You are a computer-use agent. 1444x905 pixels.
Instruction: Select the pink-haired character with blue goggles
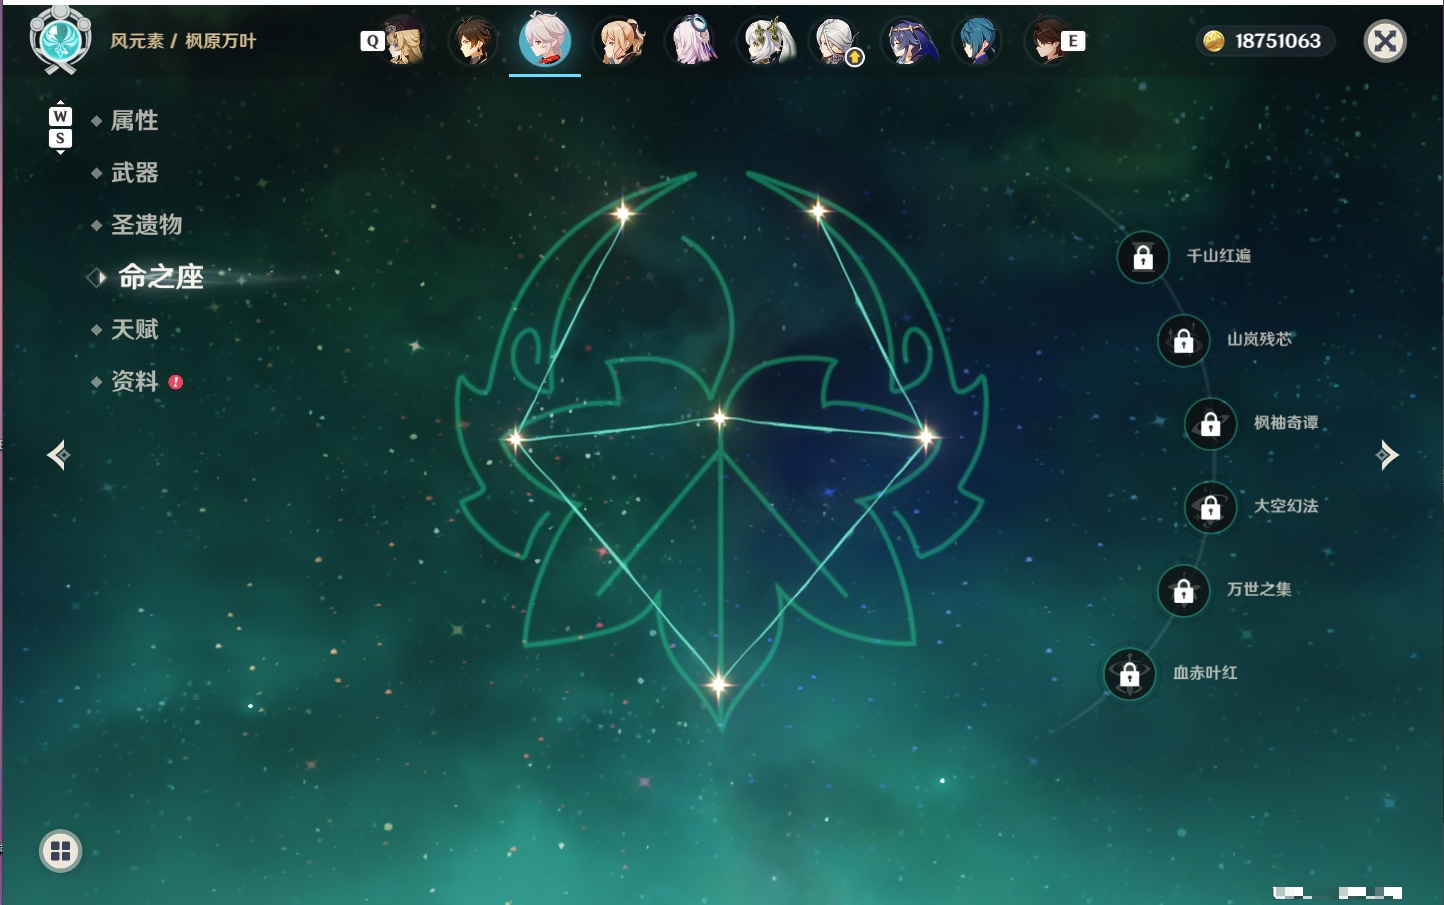(x=692, y=41)
